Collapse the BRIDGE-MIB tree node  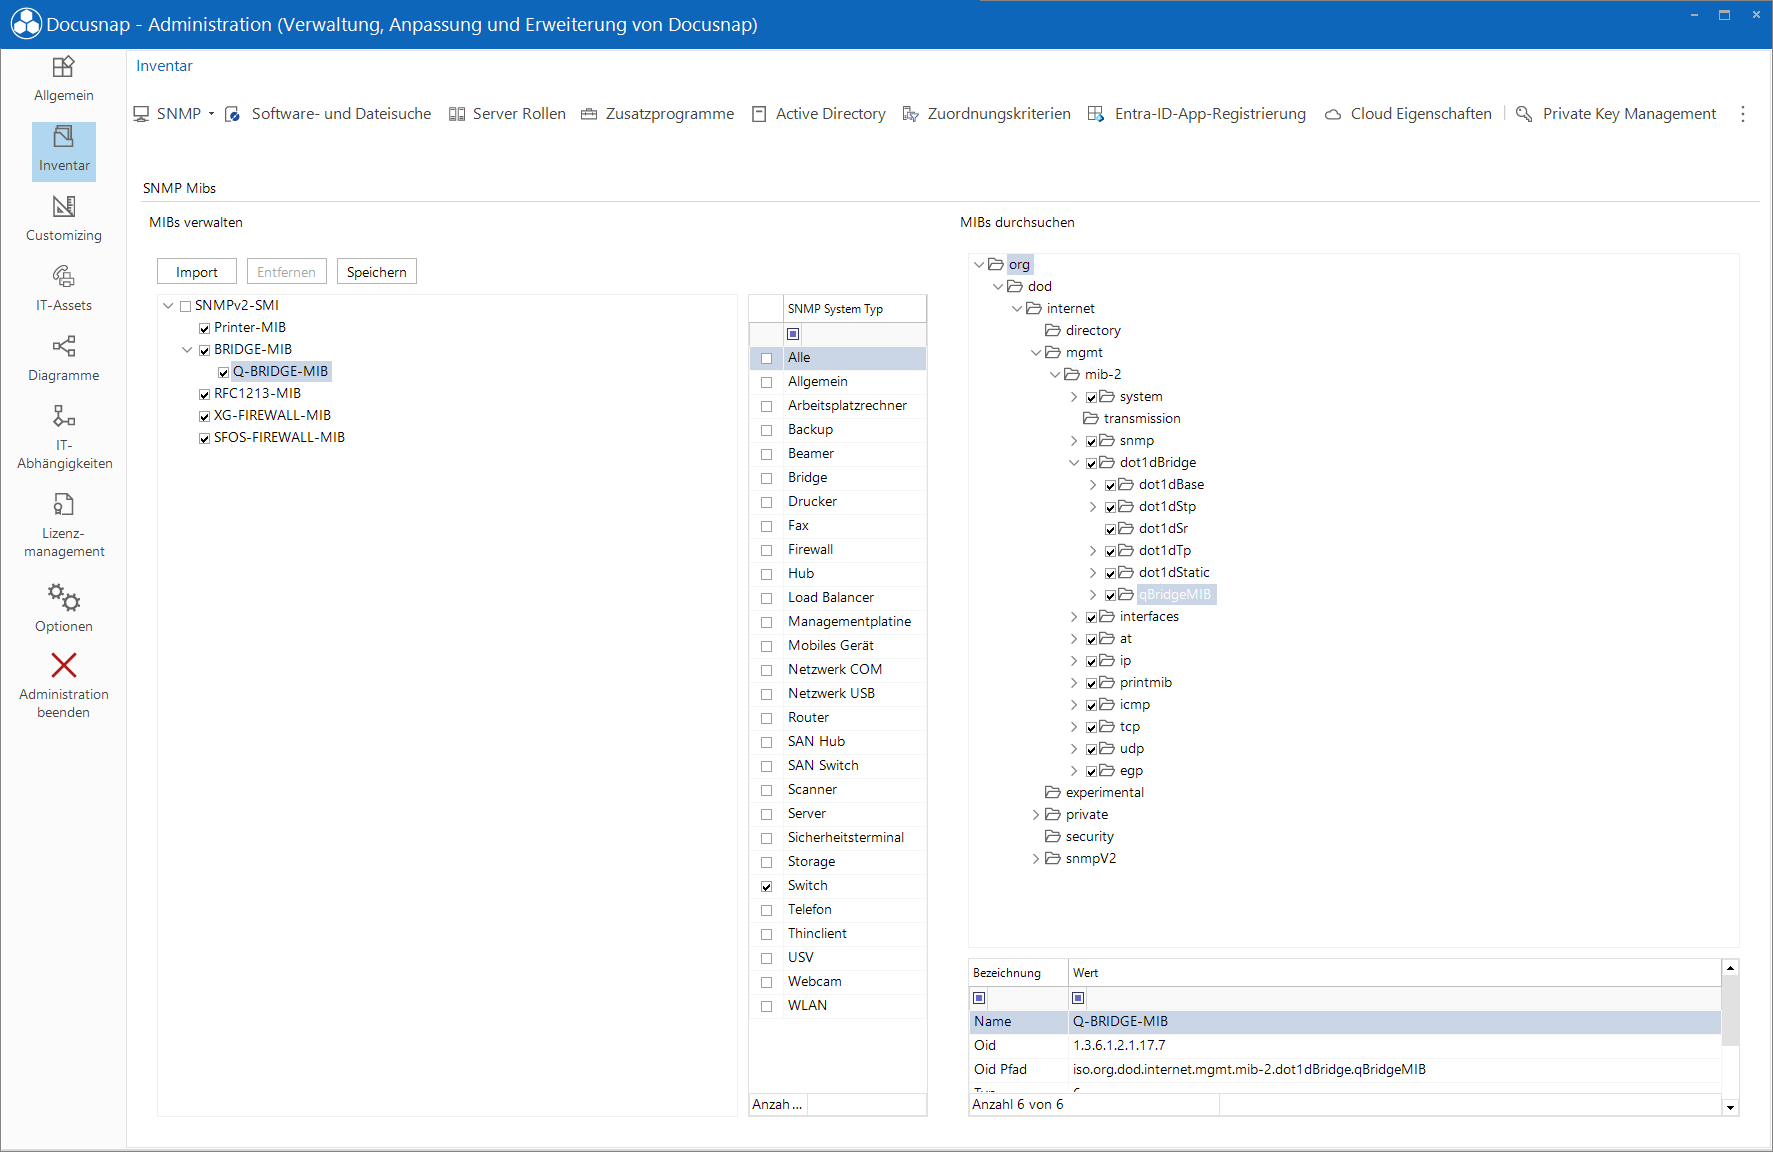[187, 350]
